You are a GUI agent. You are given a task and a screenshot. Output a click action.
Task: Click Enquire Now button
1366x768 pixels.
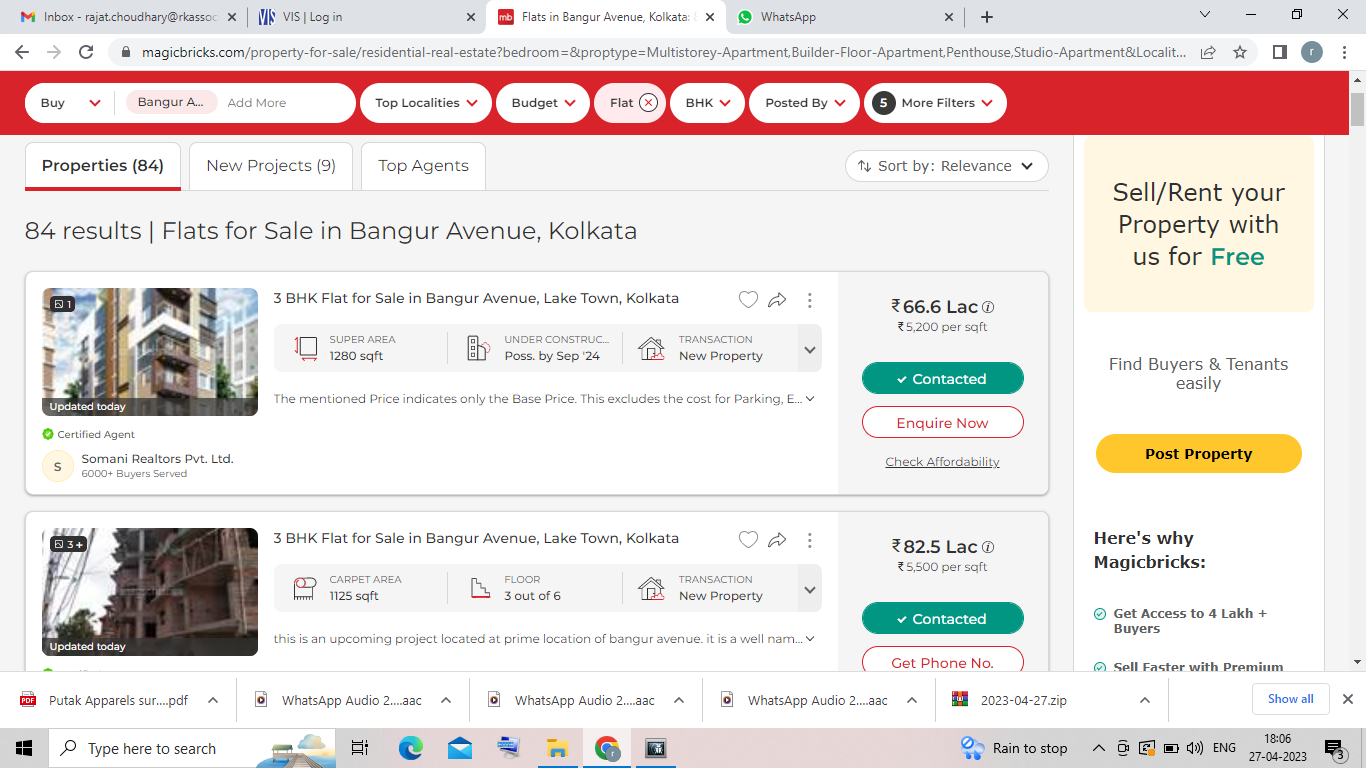point(943,423)
